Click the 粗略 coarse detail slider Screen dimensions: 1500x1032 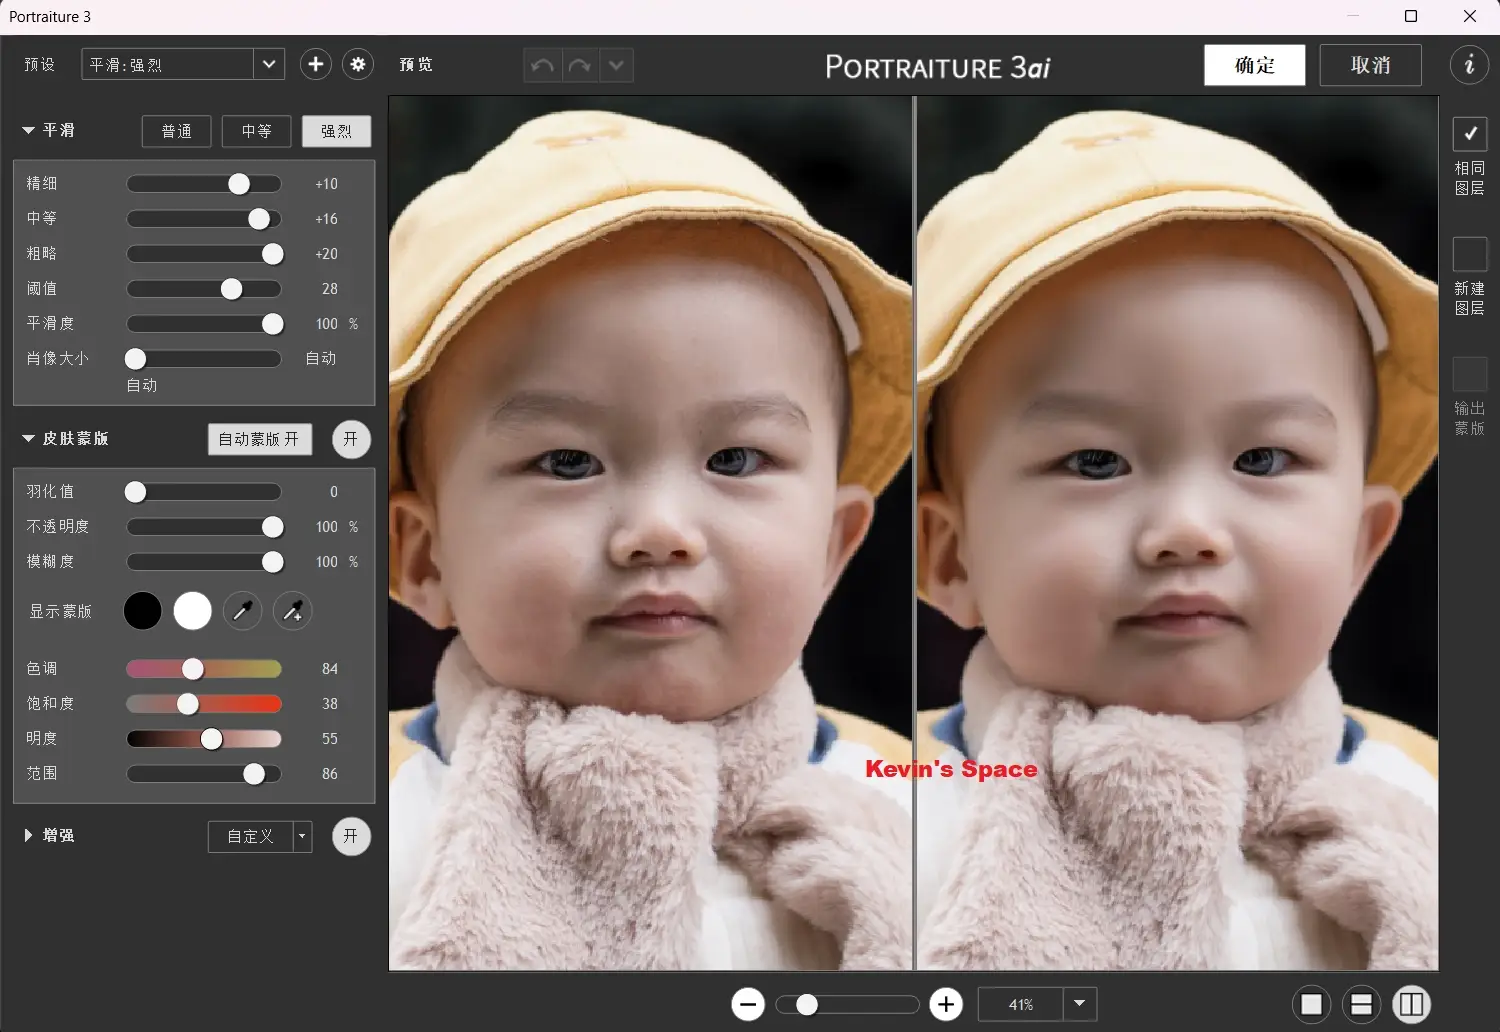[204, 254]
